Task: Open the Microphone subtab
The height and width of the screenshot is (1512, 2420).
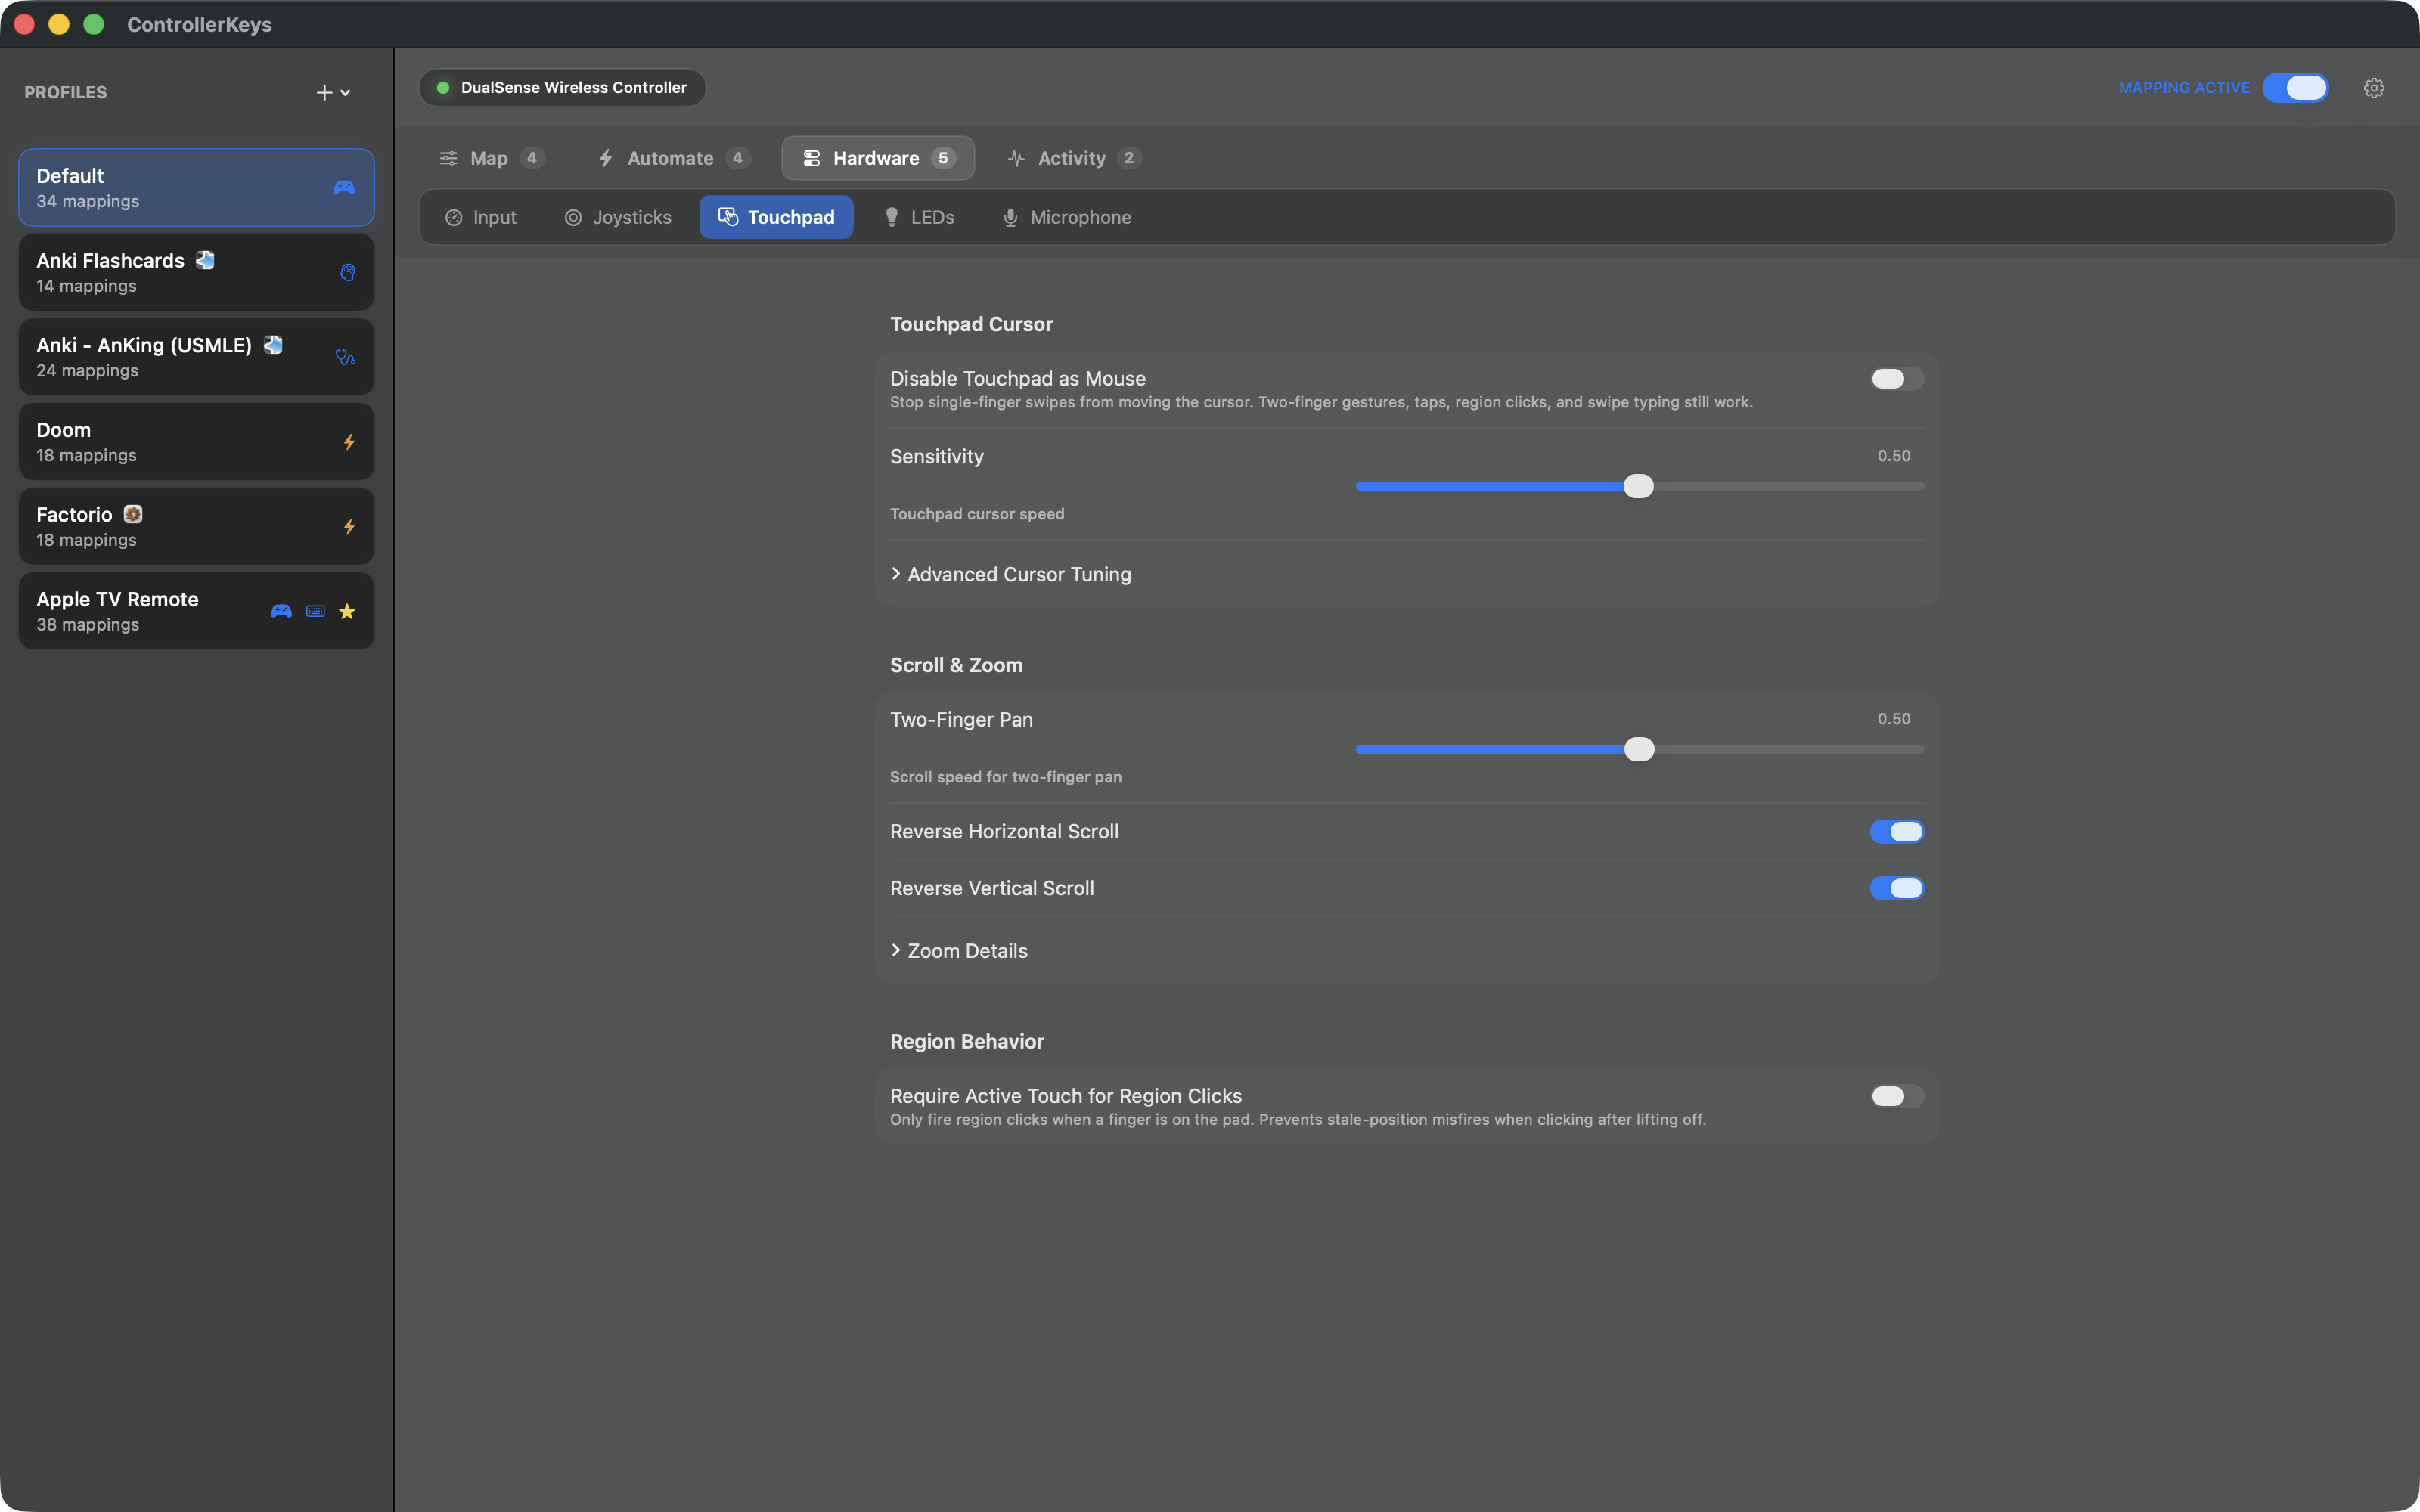Action: pyautogui.click(x=1067, y=217)
